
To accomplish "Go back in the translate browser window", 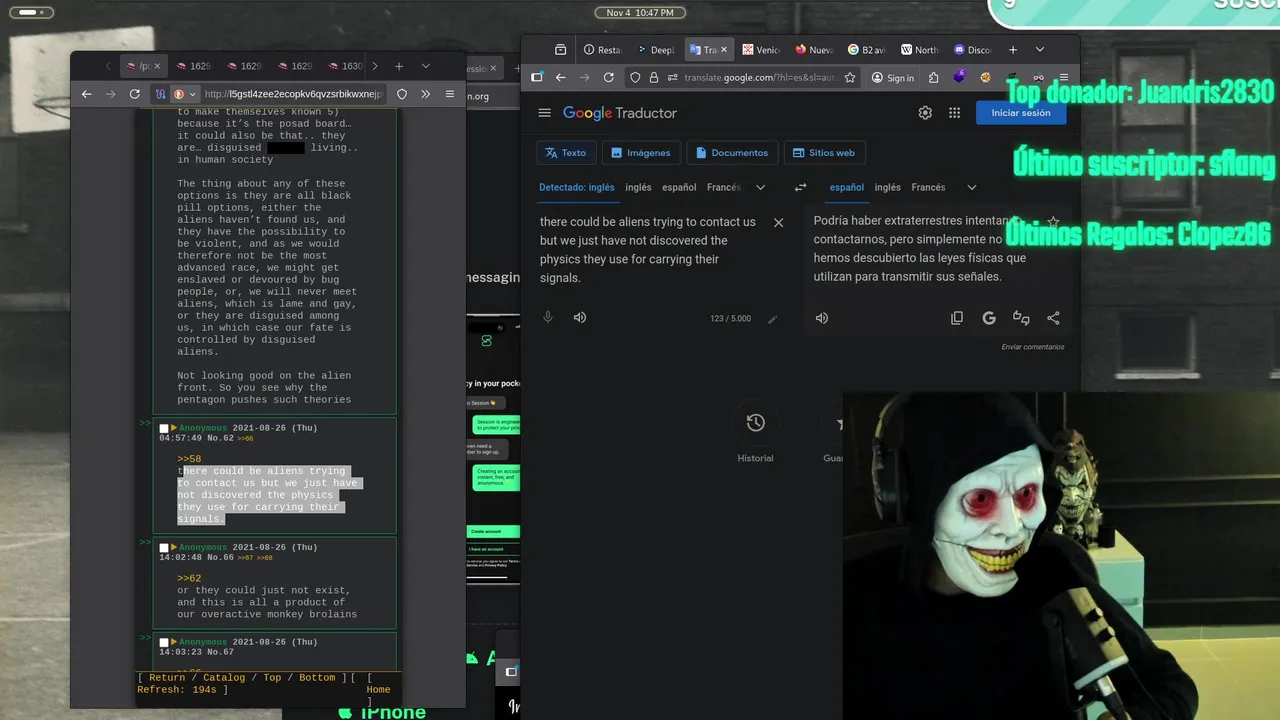I will [560, 77].
